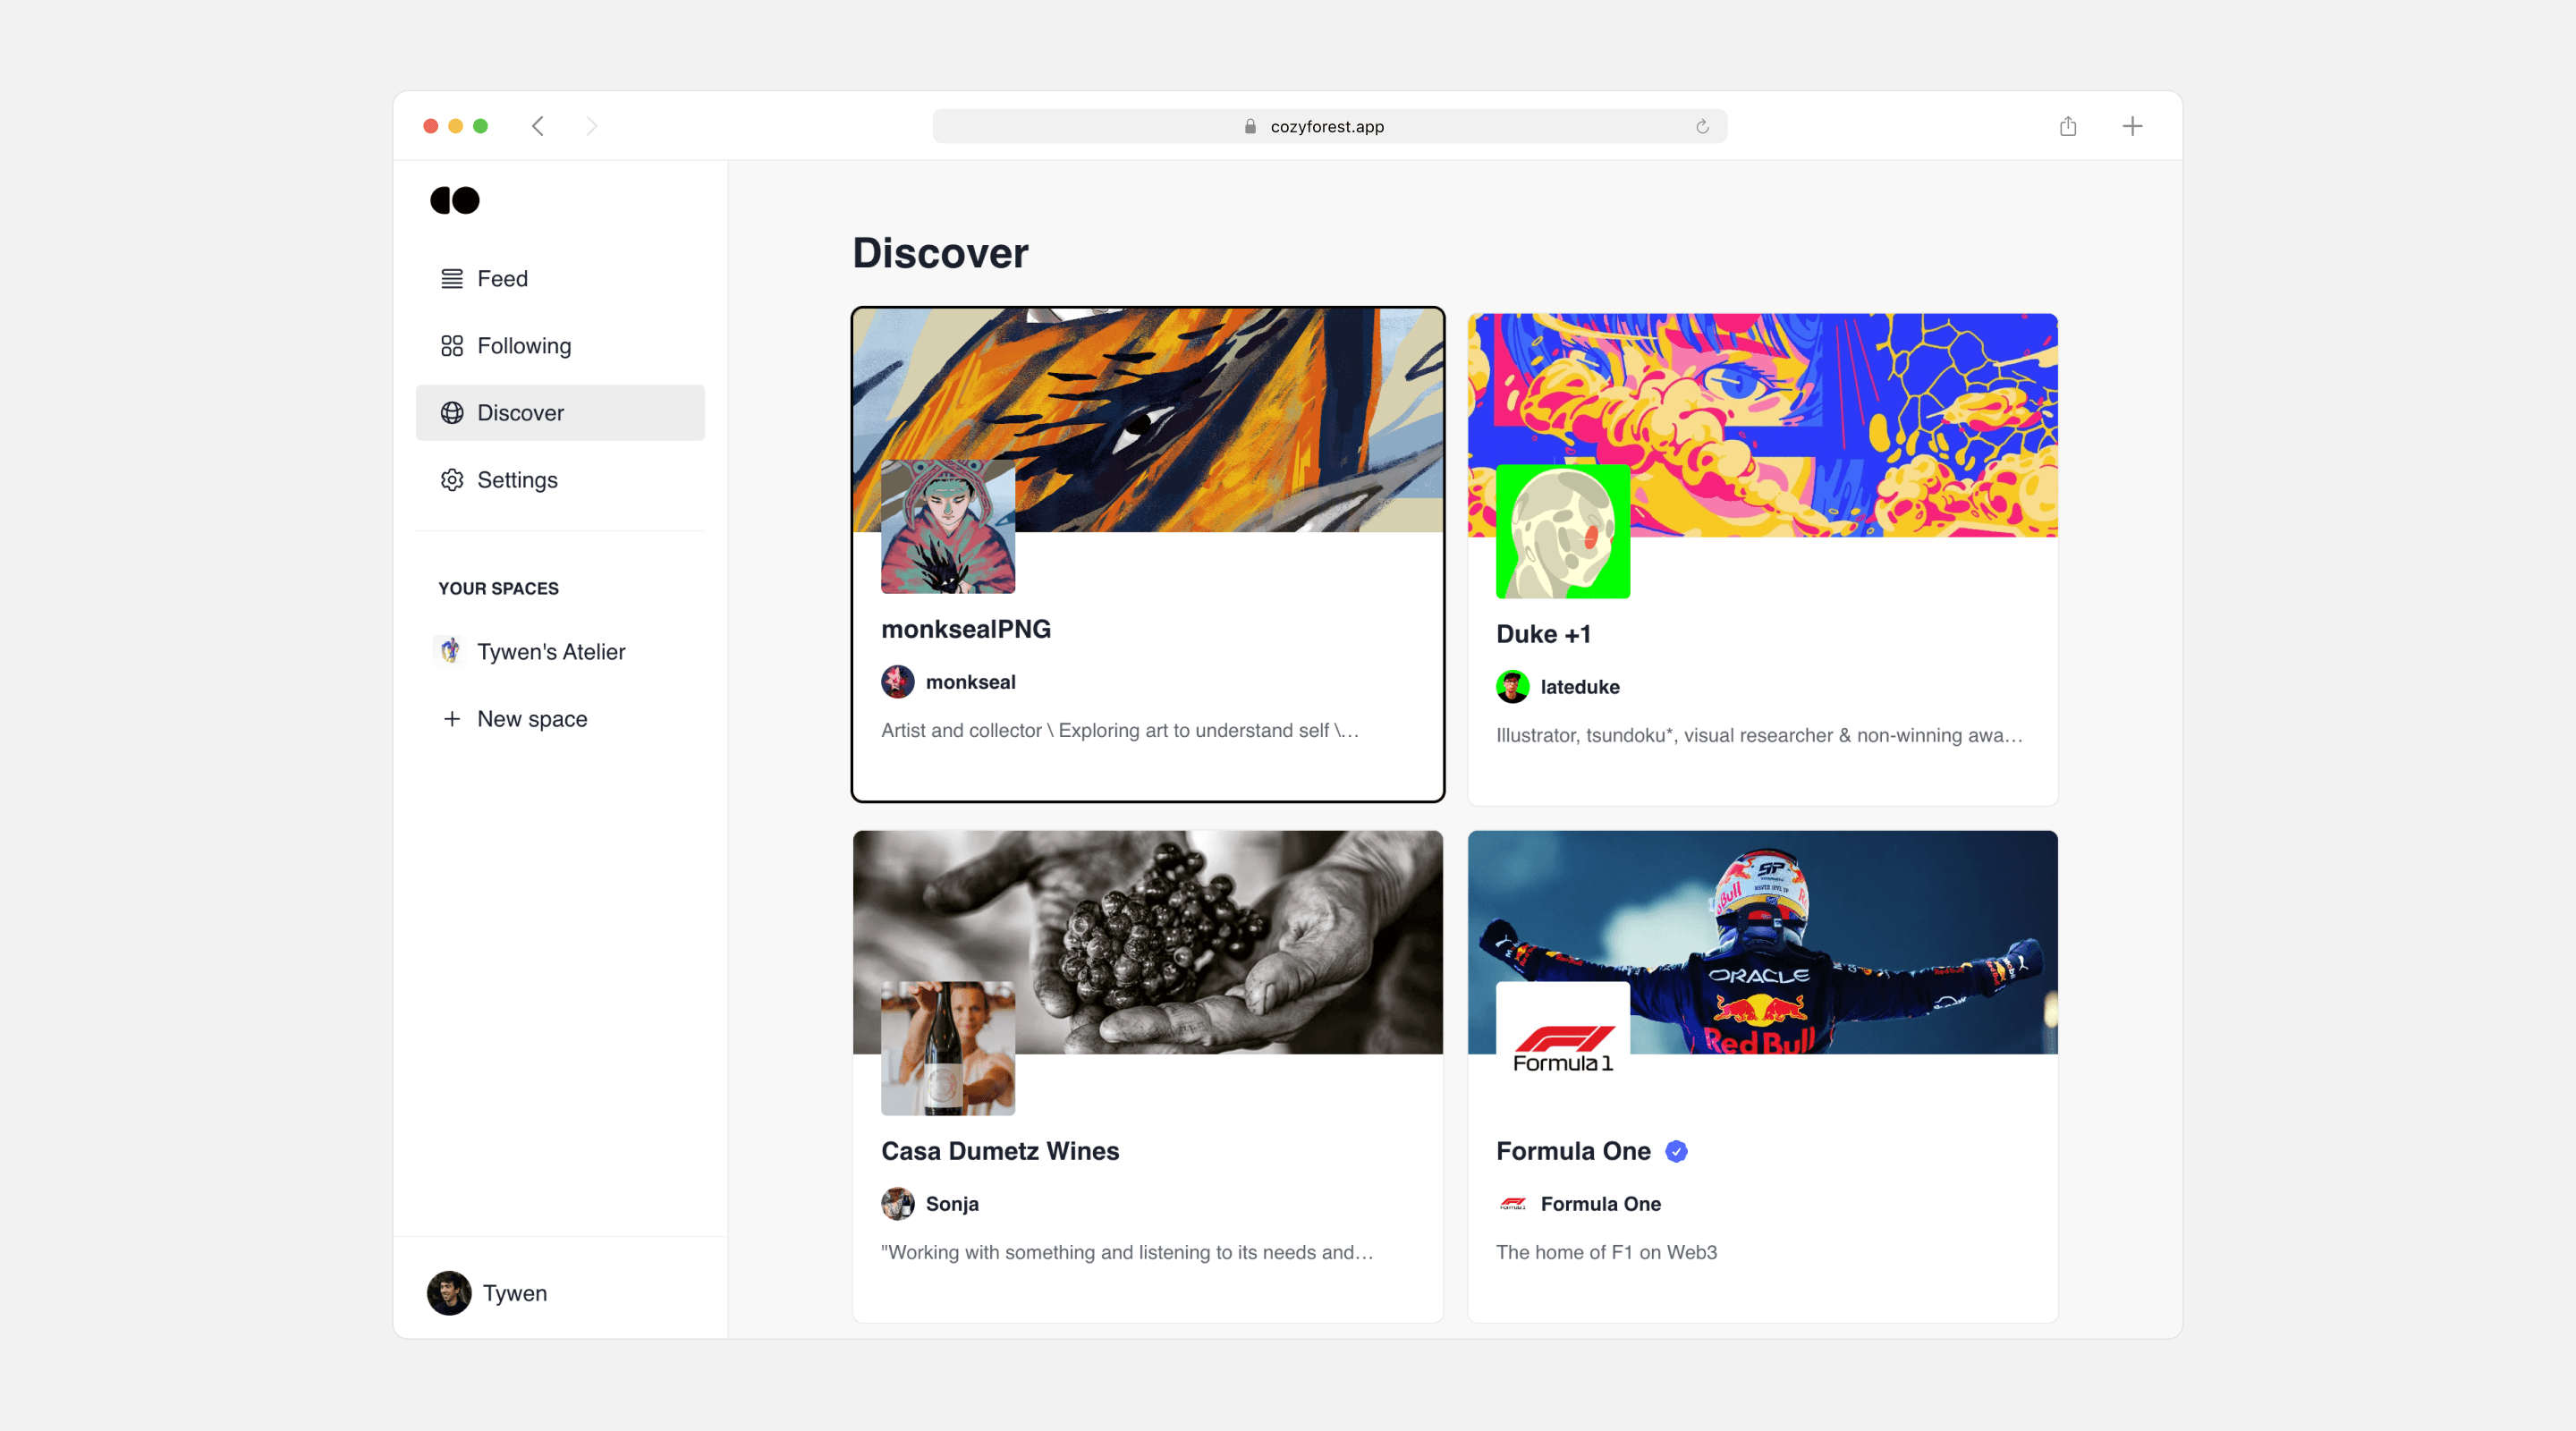Click lateduke's green avatar
The height and width of the screenshot is (1431, 2576).
[x=1513, y=687]
